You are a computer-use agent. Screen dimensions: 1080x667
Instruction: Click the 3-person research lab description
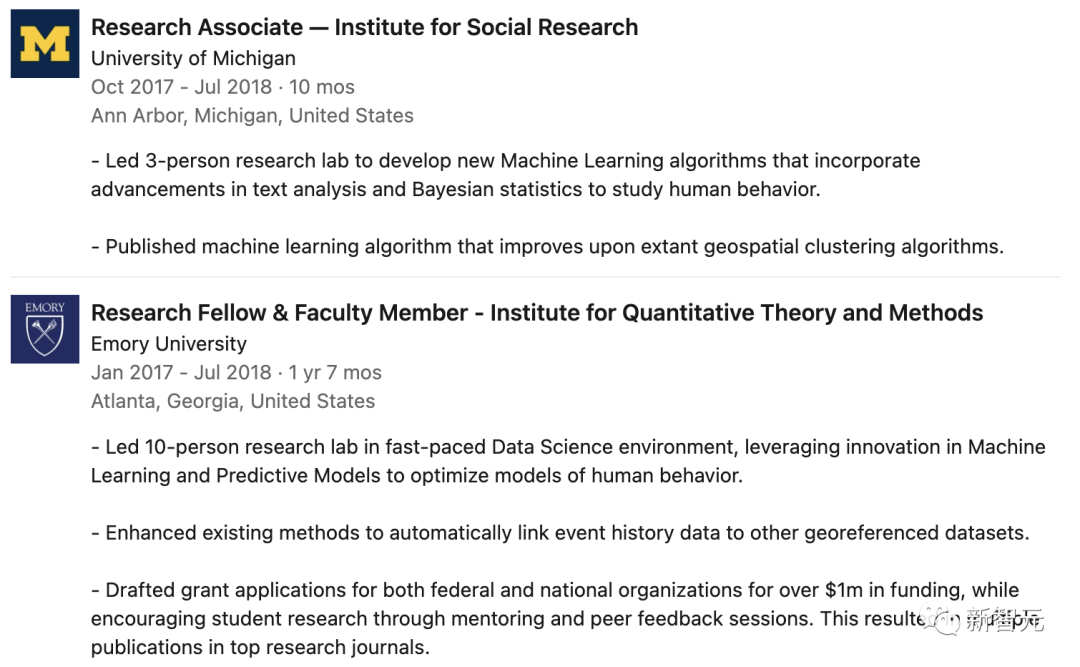click(505, 161)
